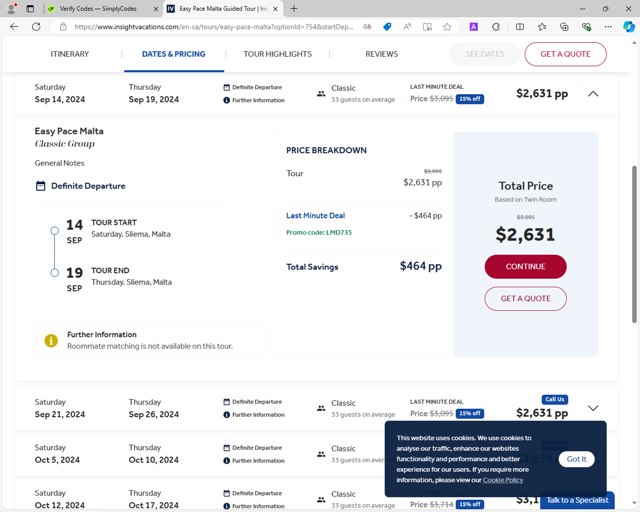Expand the Sep 21, 2024 departure

[x=593, y=408]
